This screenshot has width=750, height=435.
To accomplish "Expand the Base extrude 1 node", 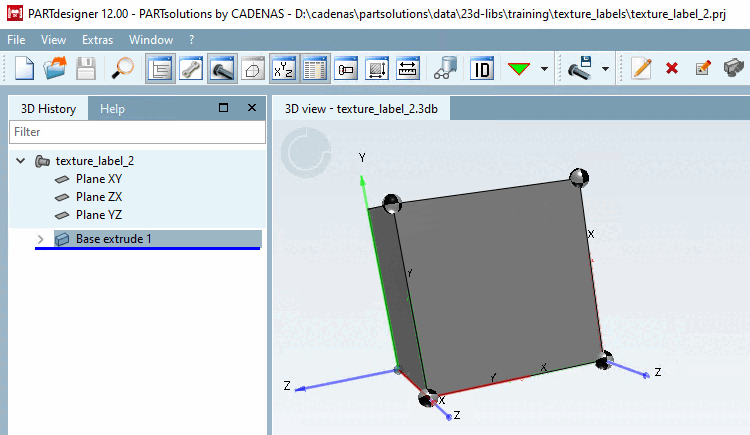I will pos(41,239).
